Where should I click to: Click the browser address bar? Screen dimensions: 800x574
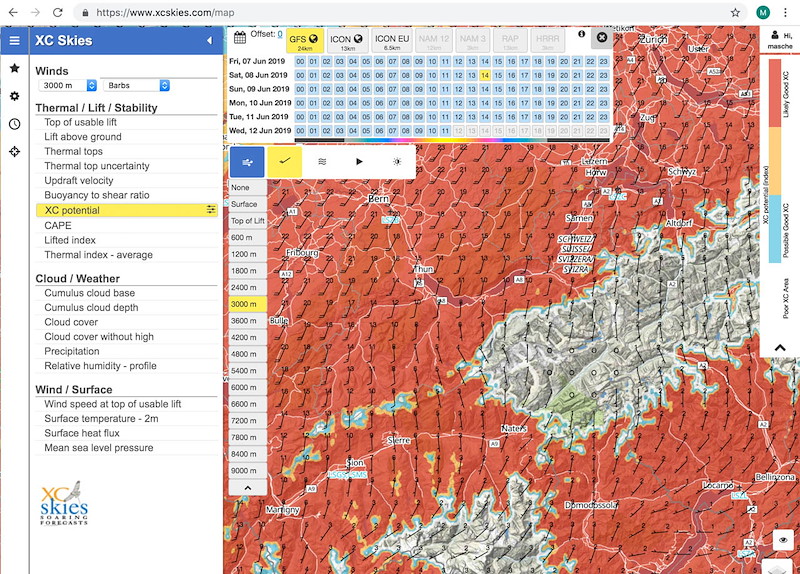click(x=408, y=12)
